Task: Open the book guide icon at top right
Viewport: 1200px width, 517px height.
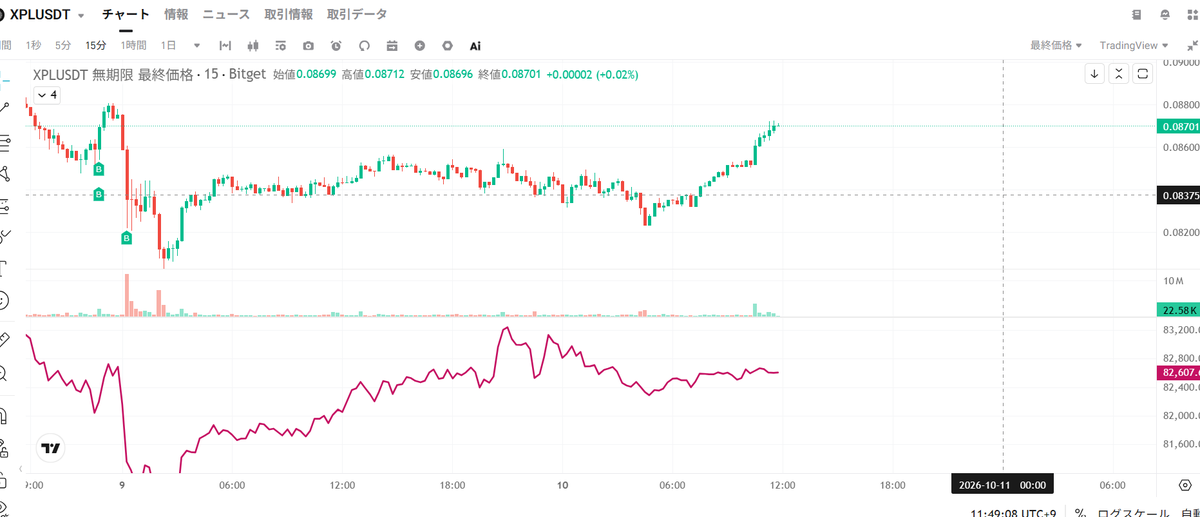Action: [x=1137, y=15]
